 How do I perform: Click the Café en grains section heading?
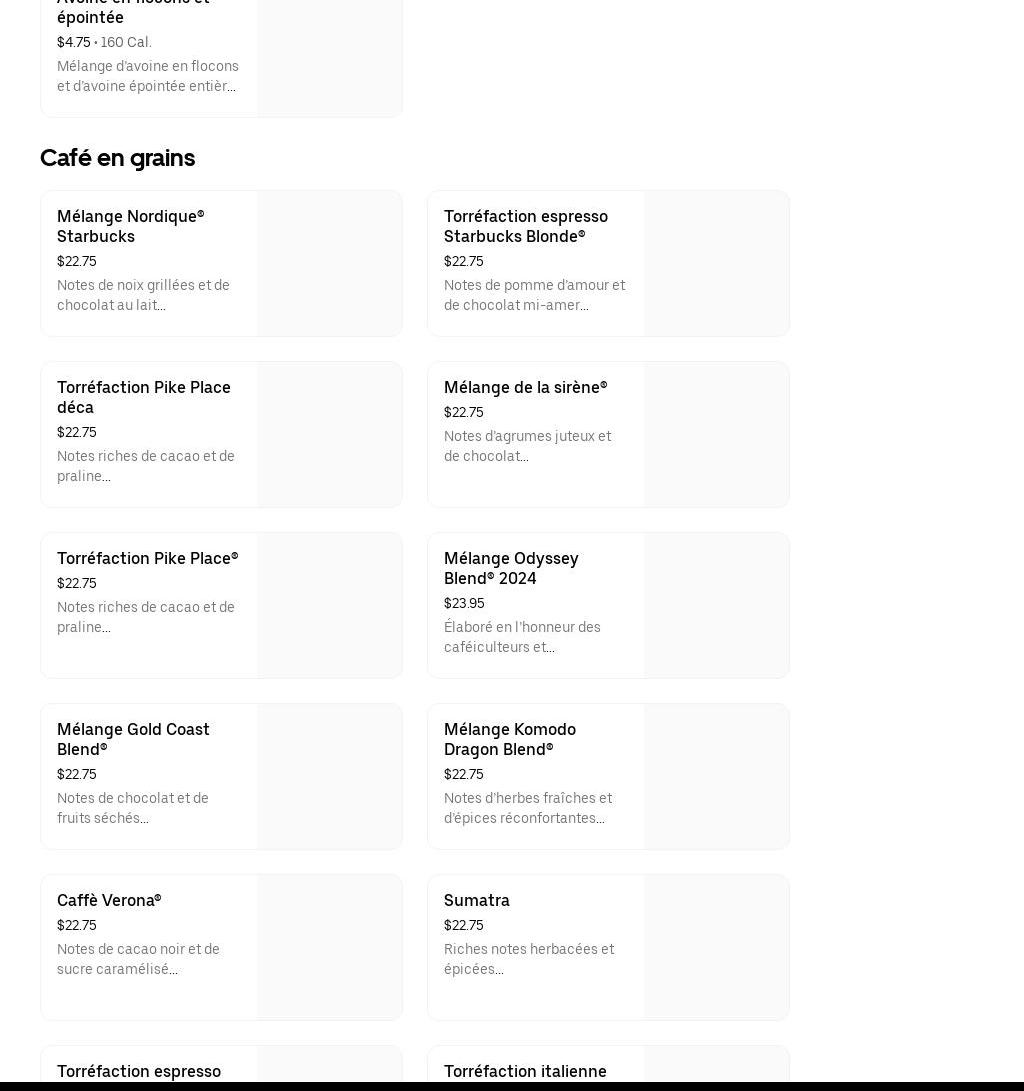[117, 158]
